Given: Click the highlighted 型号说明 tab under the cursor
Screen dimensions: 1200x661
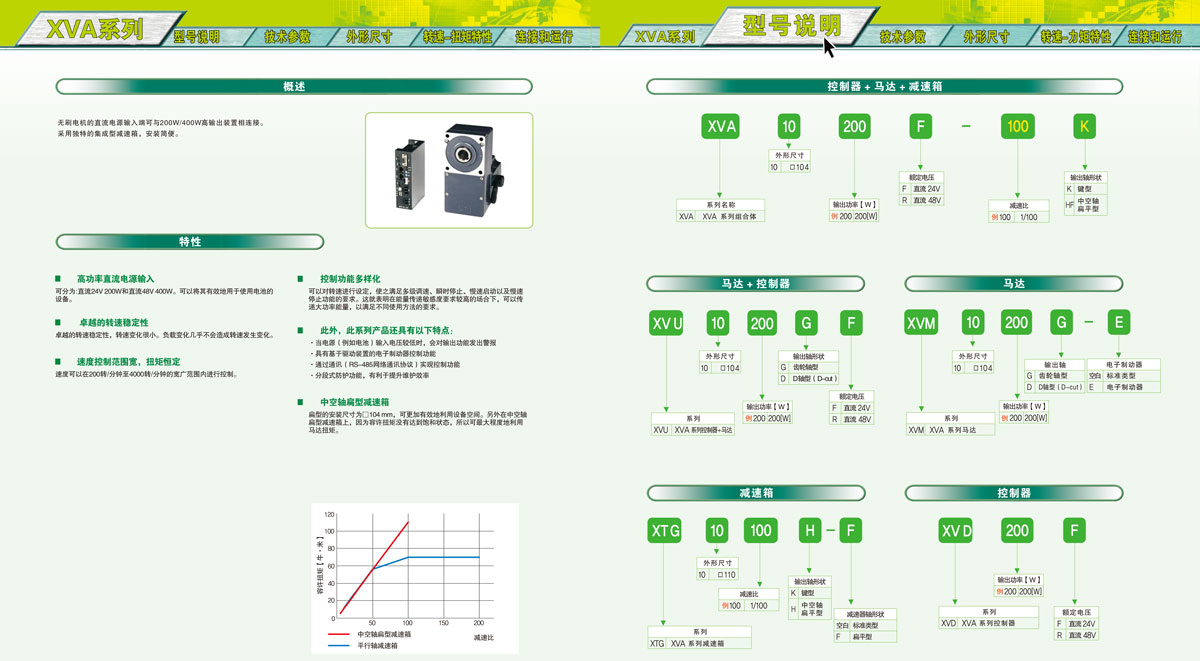Looking at the screenshot, I should [792, 26].
